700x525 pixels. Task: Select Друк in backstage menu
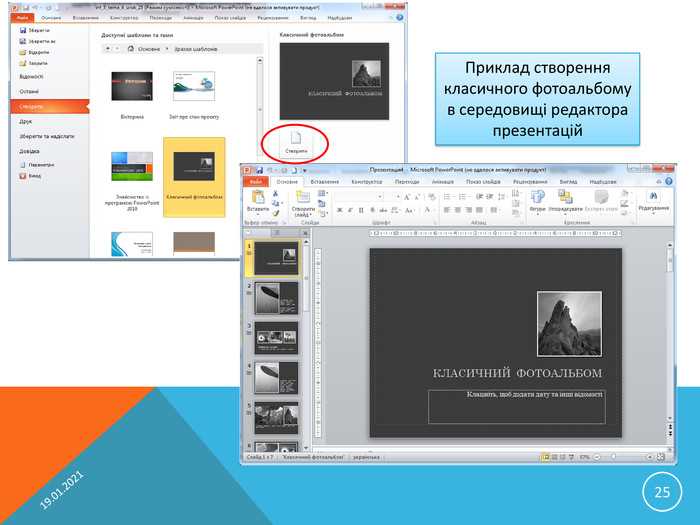click(25, 121)
